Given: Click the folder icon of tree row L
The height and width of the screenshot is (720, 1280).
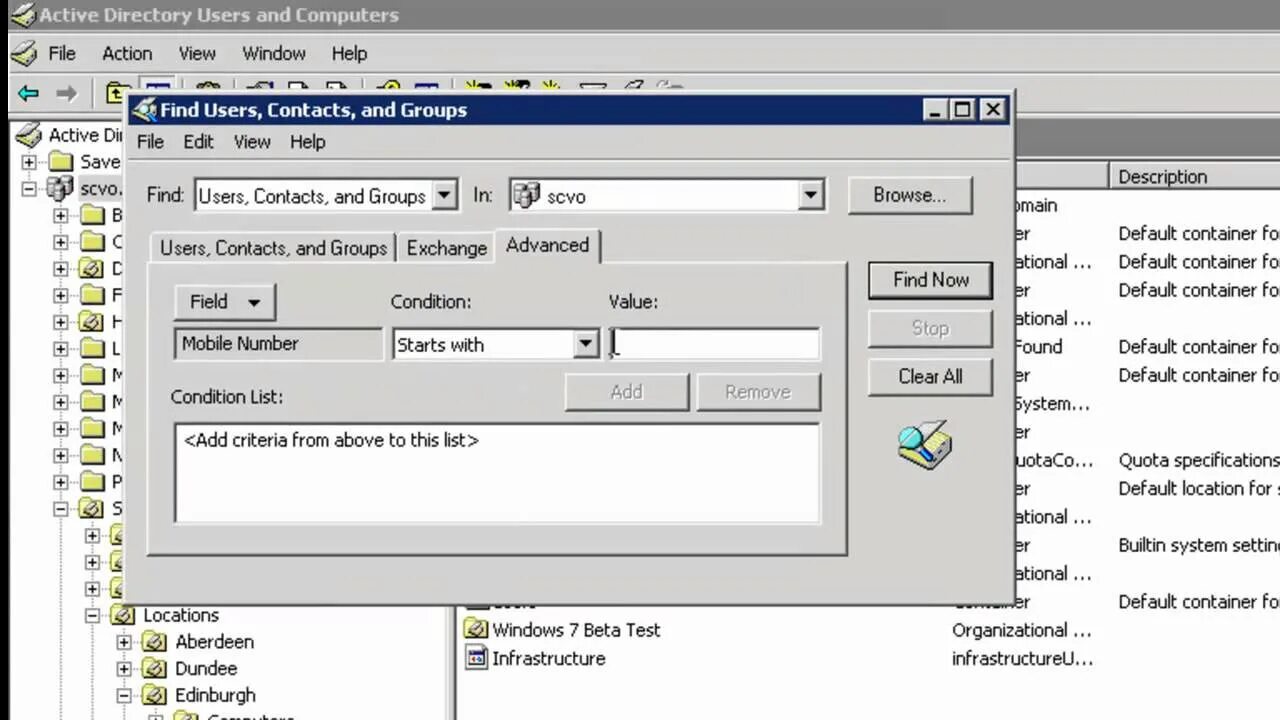Looking at the screenshot, I should click(92, 348).
